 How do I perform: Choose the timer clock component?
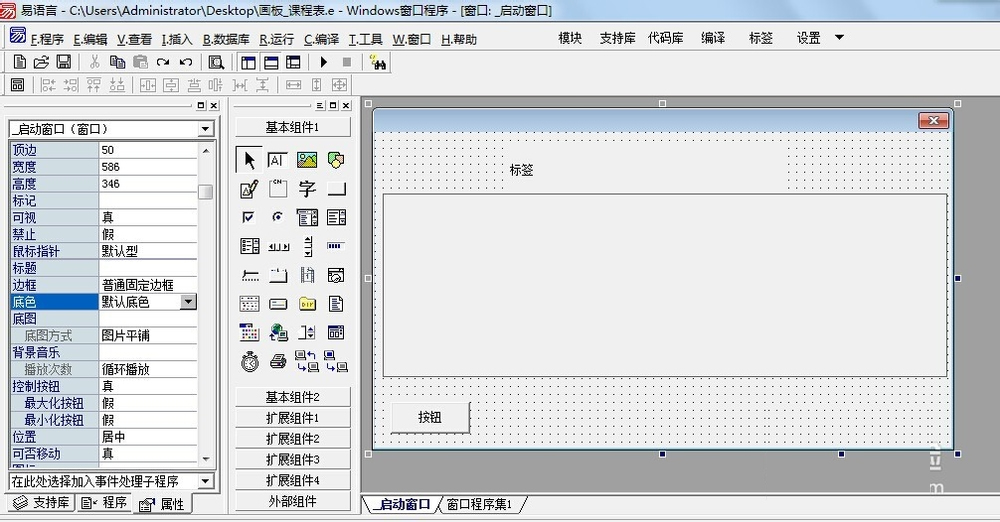point(250,361)
